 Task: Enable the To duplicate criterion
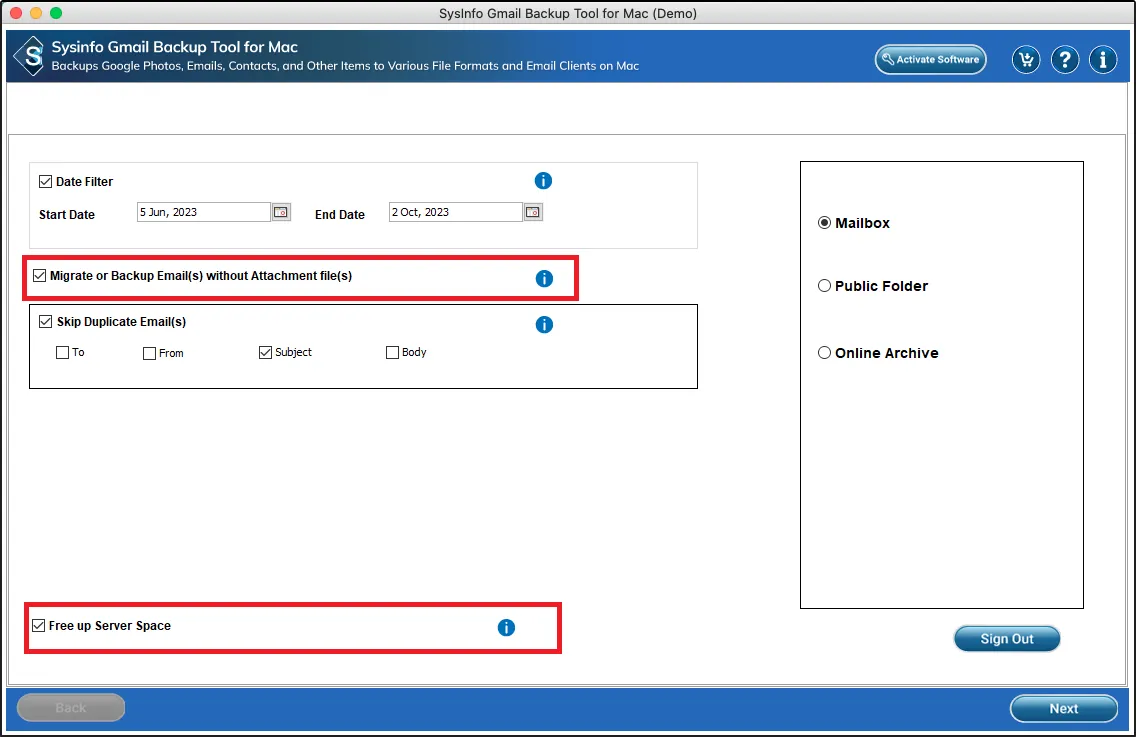62,352
